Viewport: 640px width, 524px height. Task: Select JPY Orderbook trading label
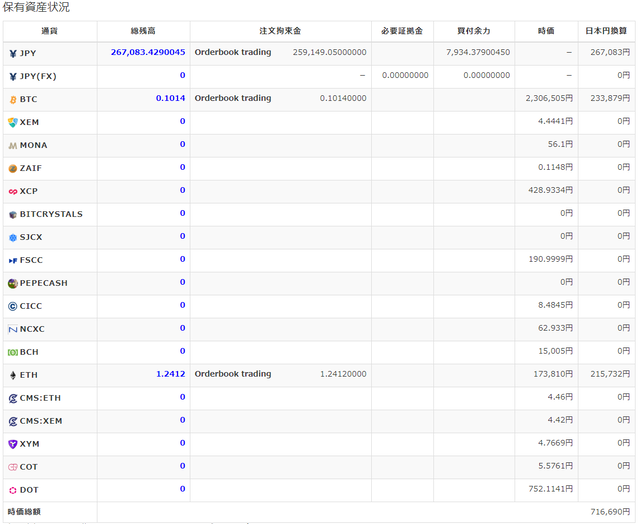coord(233,52)
